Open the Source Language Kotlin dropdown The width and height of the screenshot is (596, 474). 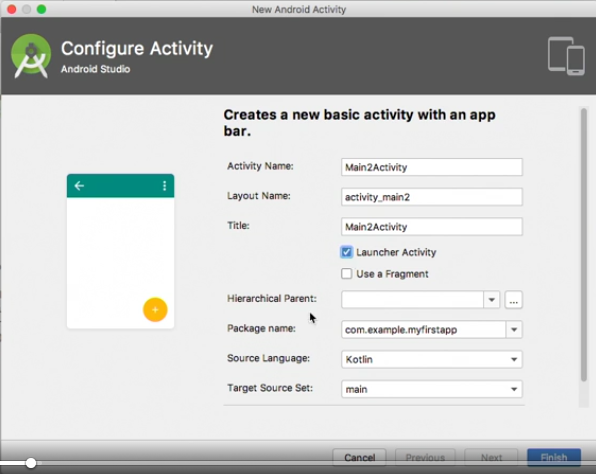432,359
